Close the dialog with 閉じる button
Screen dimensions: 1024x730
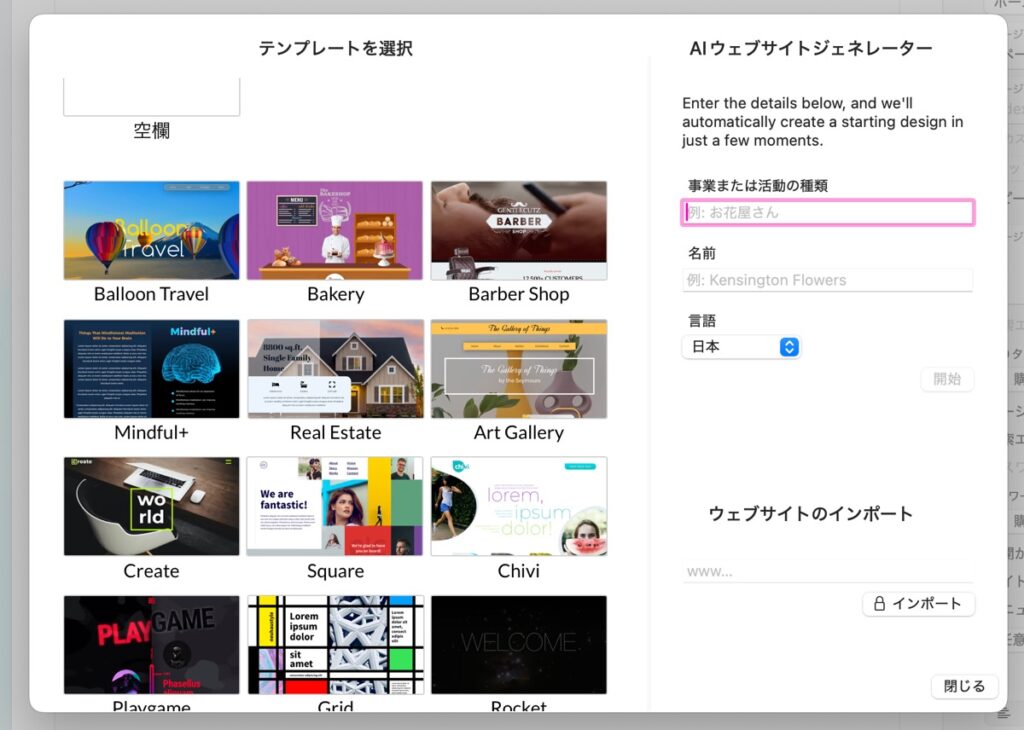[964, 686]
